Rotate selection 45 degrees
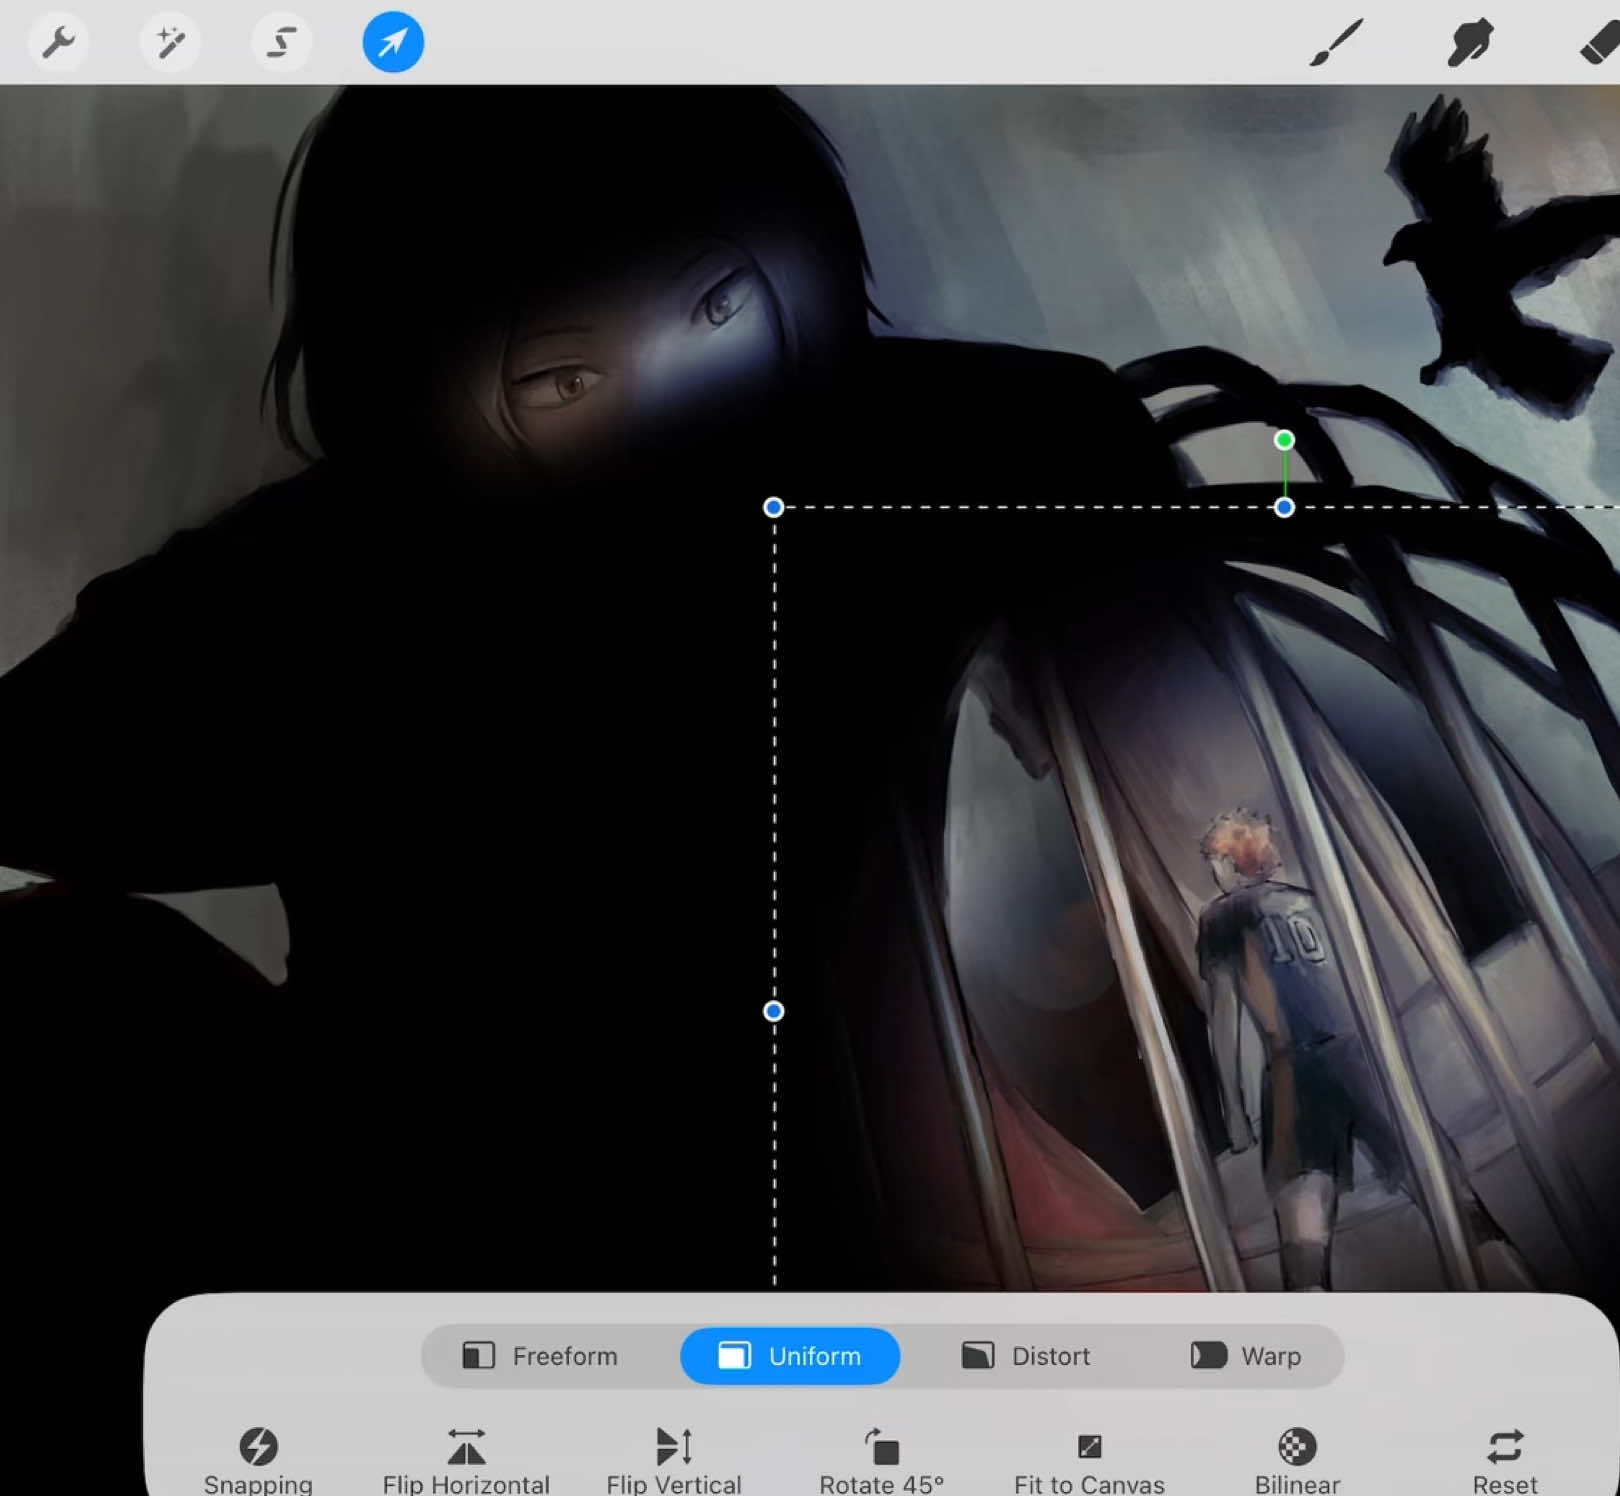Screen dimensions: 1620x1496 pos(881,1461)
